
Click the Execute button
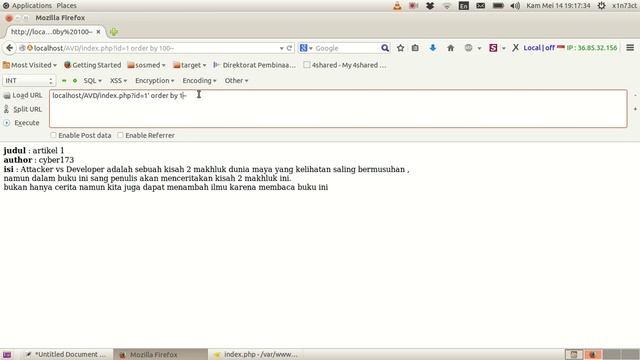tap(22, 122)
